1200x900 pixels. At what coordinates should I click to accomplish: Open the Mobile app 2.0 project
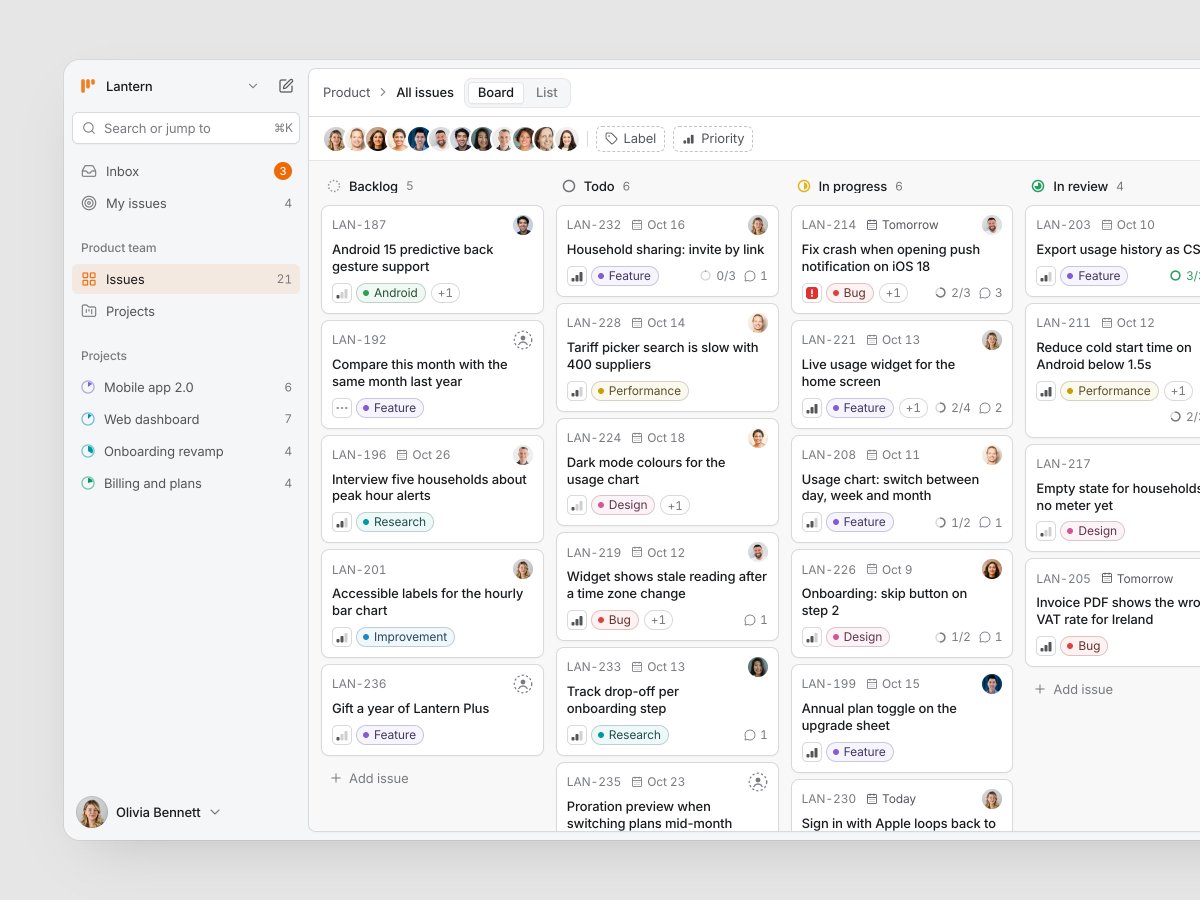(186, 387)
